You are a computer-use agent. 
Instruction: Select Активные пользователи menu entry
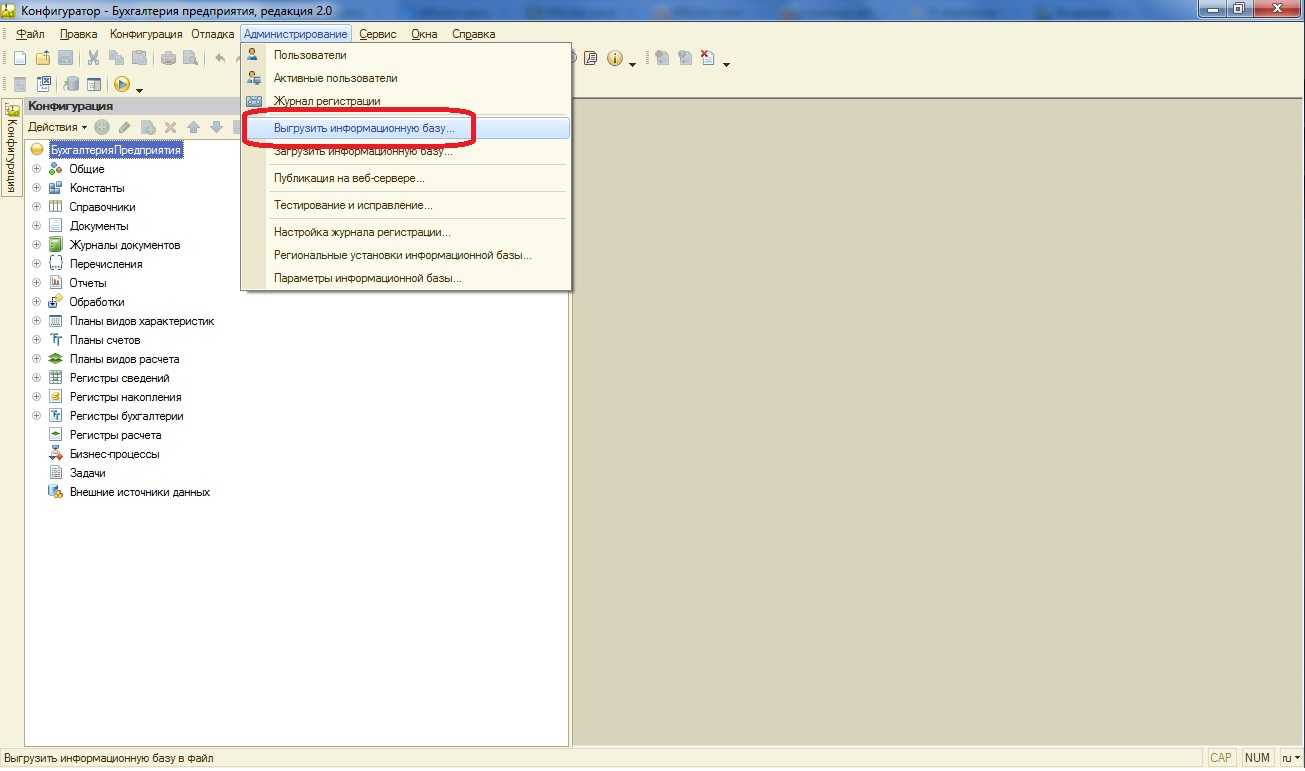(x=406, y=78)
